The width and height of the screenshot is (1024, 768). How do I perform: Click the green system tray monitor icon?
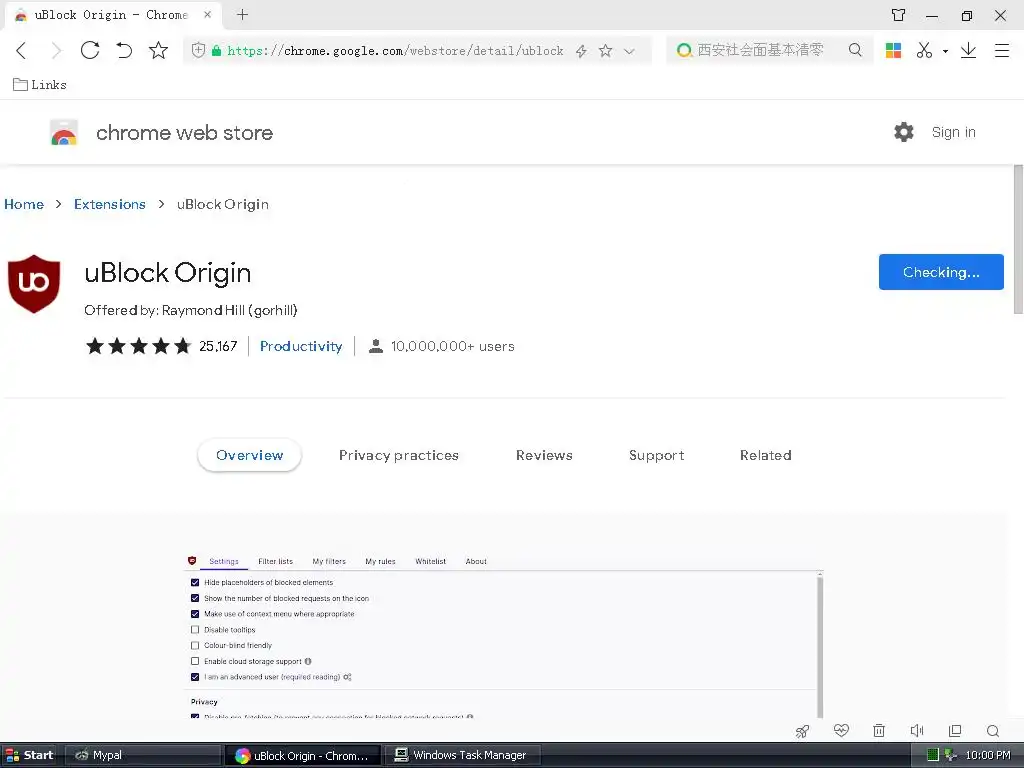tap(933, 755)
